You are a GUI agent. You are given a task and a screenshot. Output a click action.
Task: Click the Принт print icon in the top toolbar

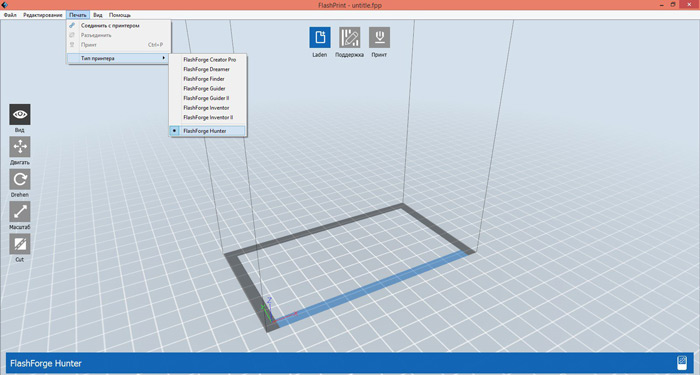tap(379, 38)
